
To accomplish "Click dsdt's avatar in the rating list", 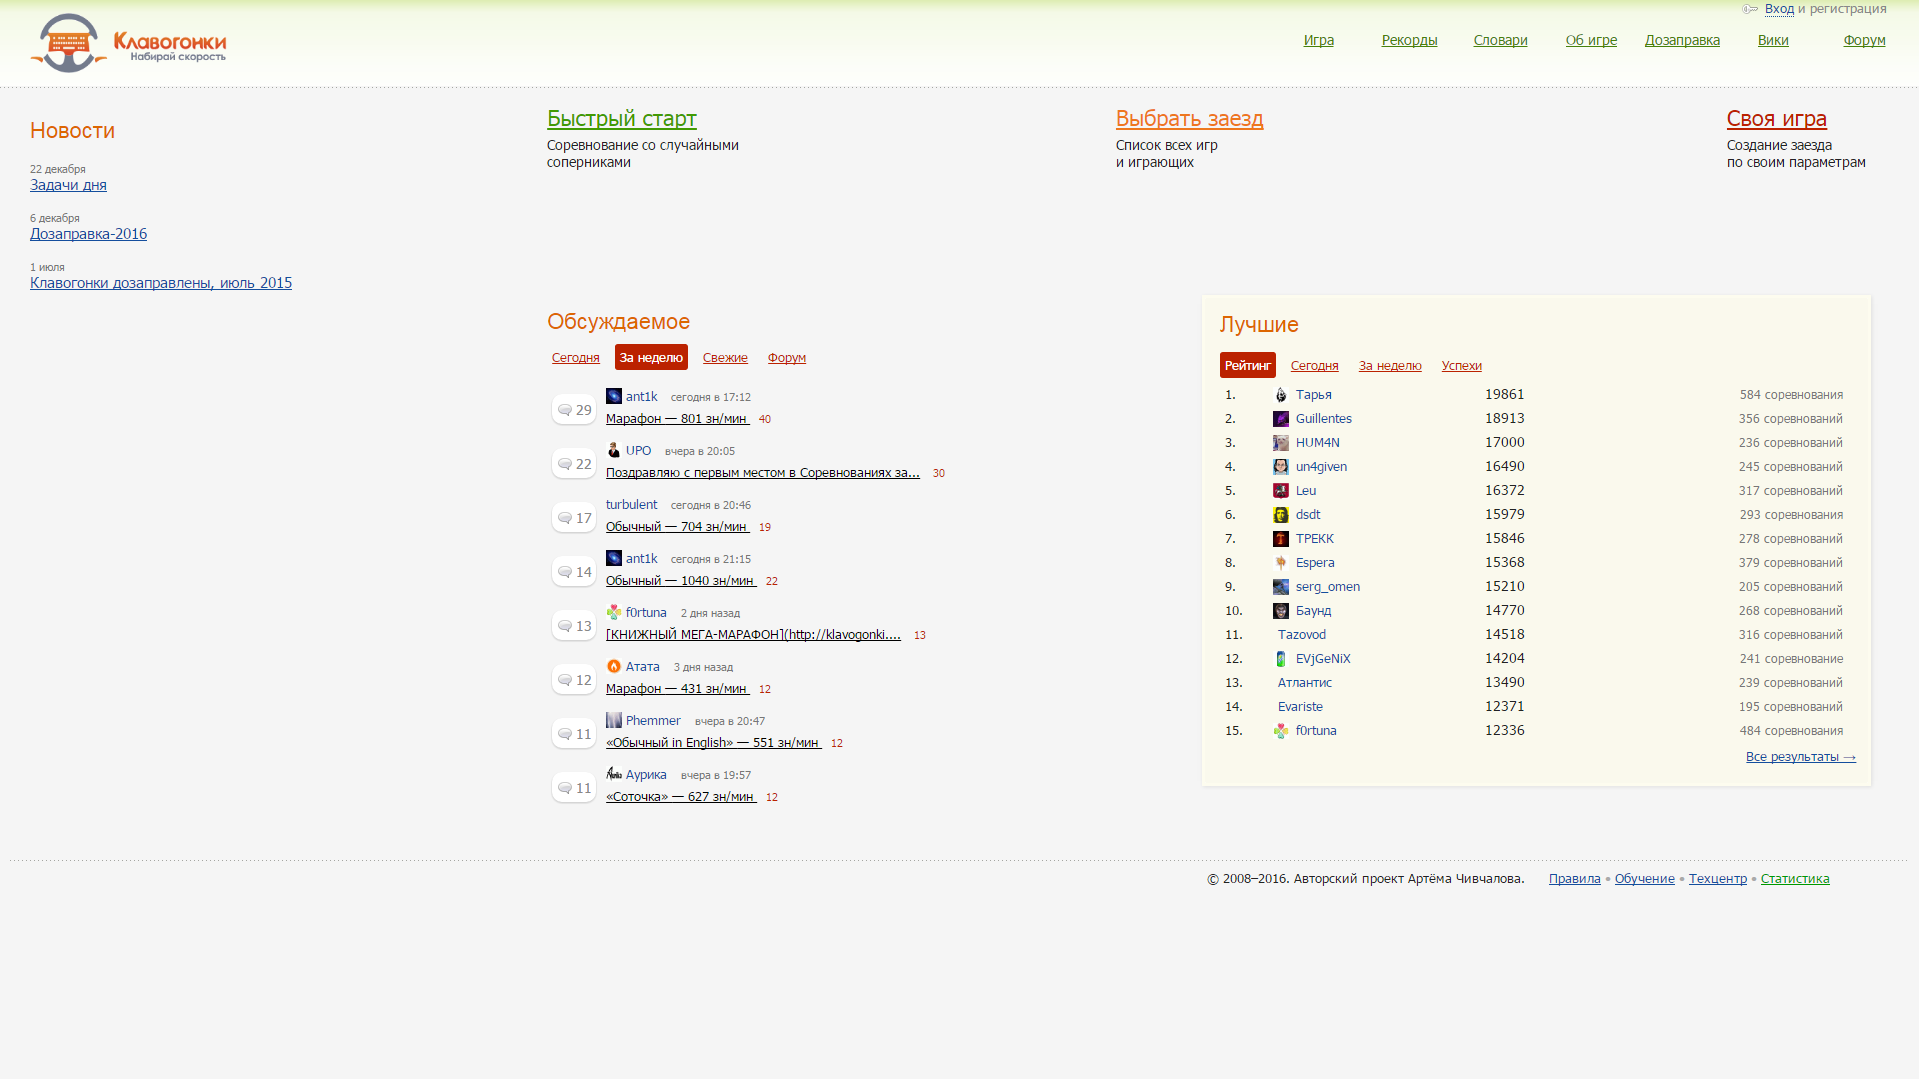I will tap(1281, 515).
